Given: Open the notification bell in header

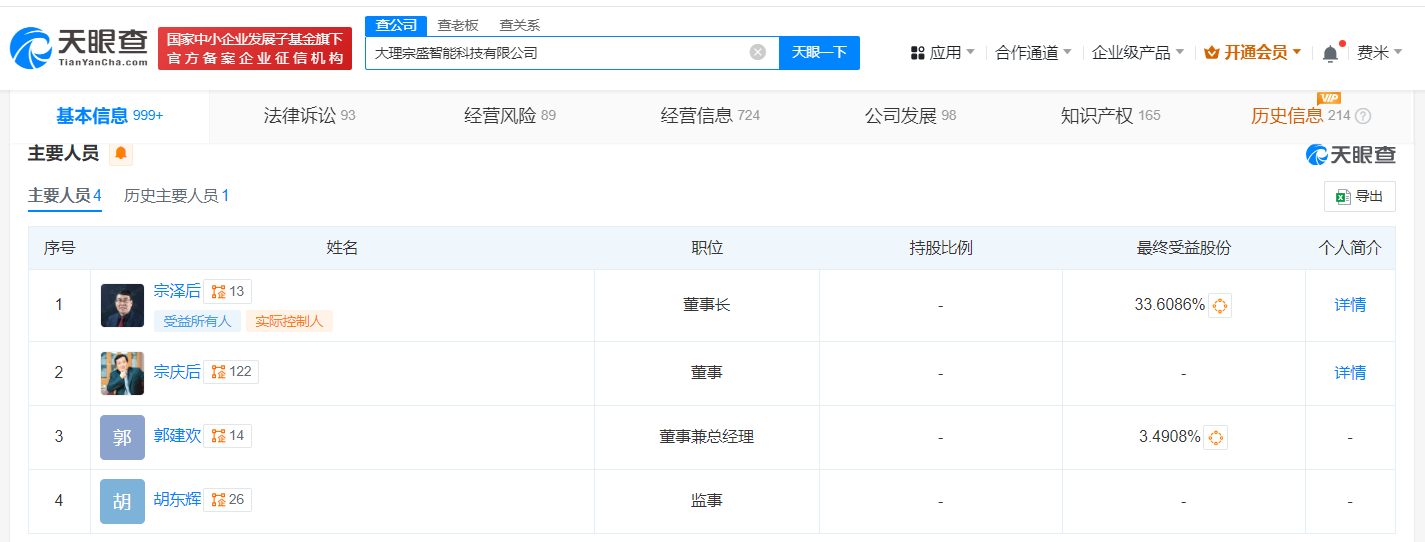Looking at the screenshot, I should 1330,53.
